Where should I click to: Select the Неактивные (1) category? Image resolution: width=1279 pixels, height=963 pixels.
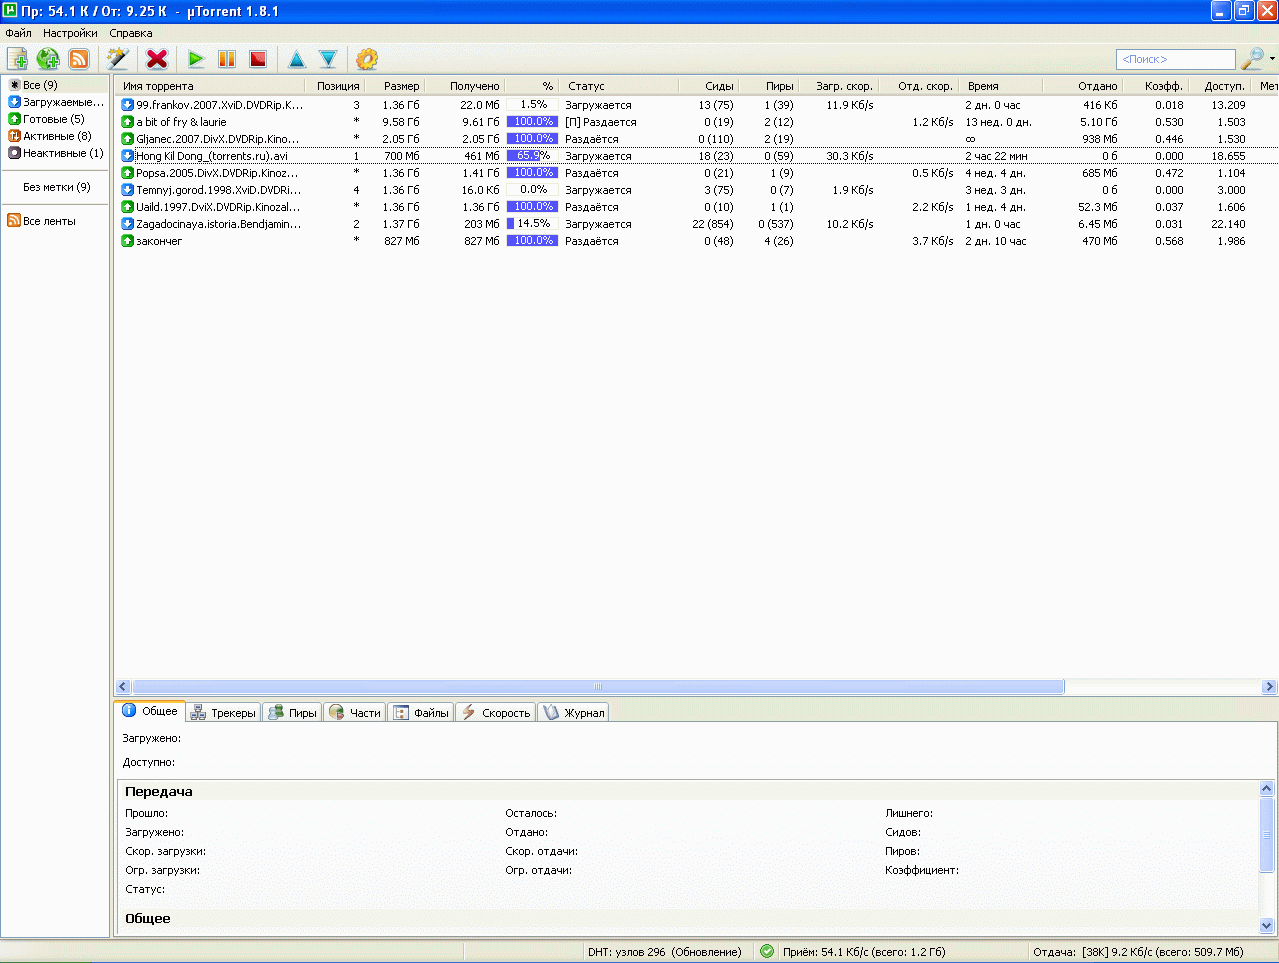56,153
